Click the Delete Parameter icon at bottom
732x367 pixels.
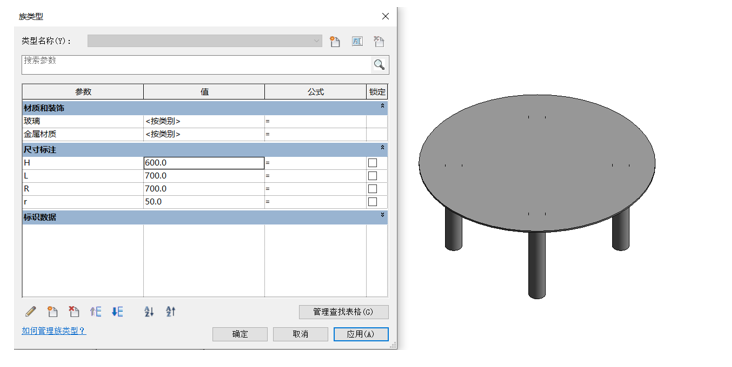(74, 311)
